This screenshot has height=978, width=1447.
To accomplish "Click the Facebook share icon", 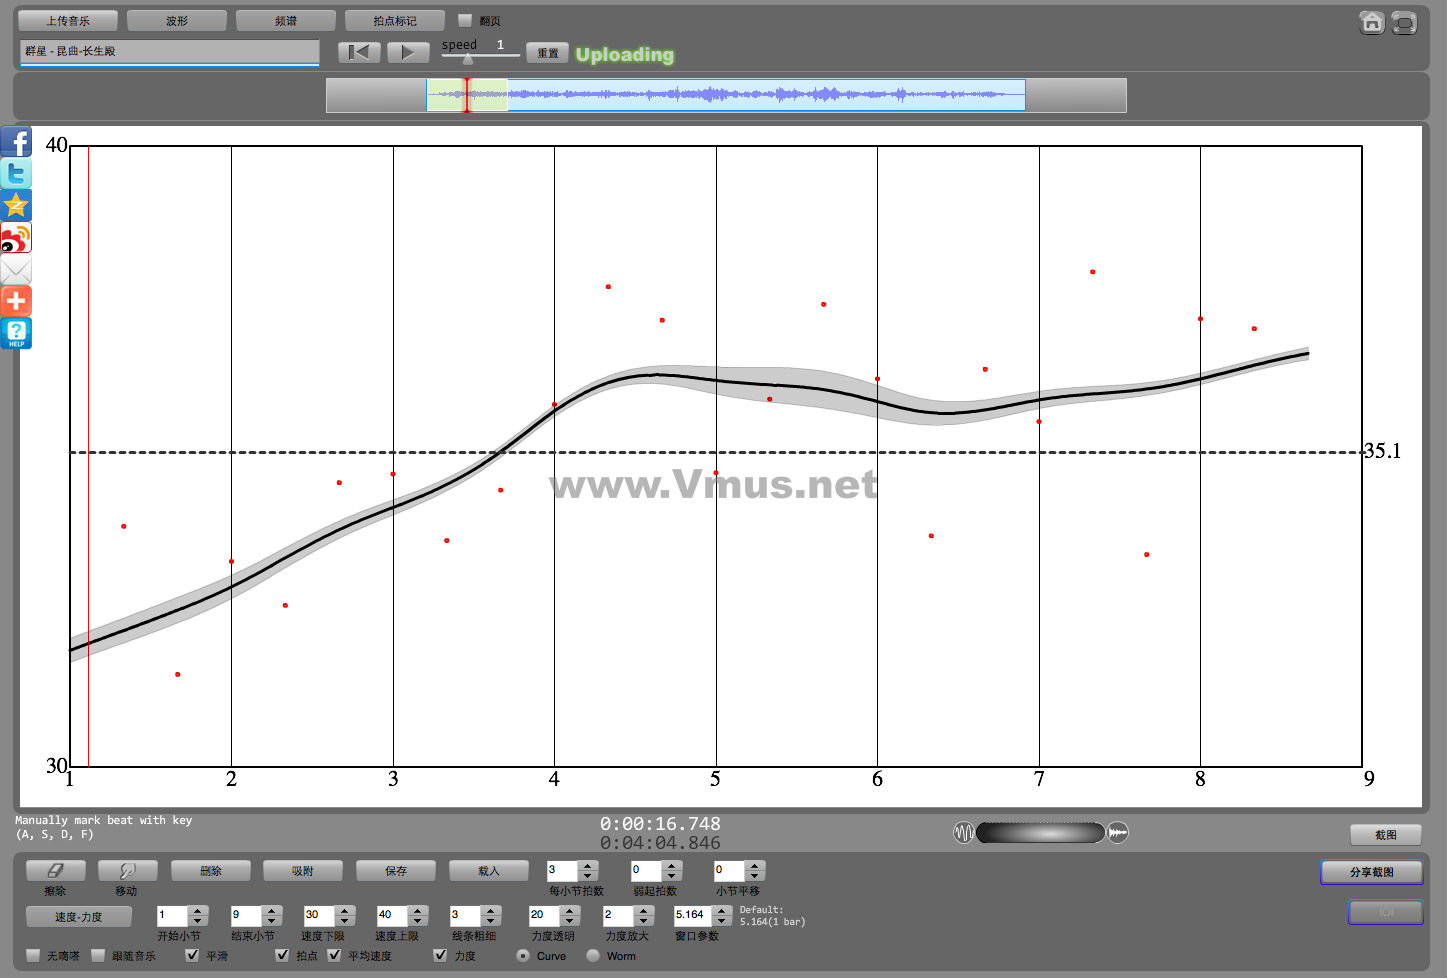I will [16, 142].
